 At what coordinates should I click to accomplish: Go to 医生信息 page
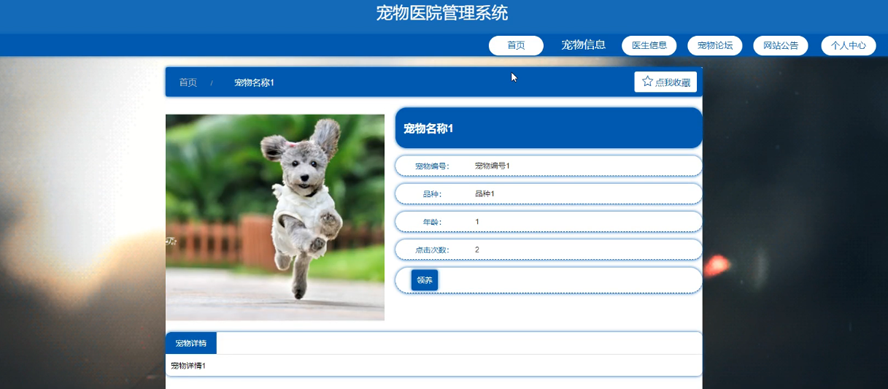tap(649, 46)
